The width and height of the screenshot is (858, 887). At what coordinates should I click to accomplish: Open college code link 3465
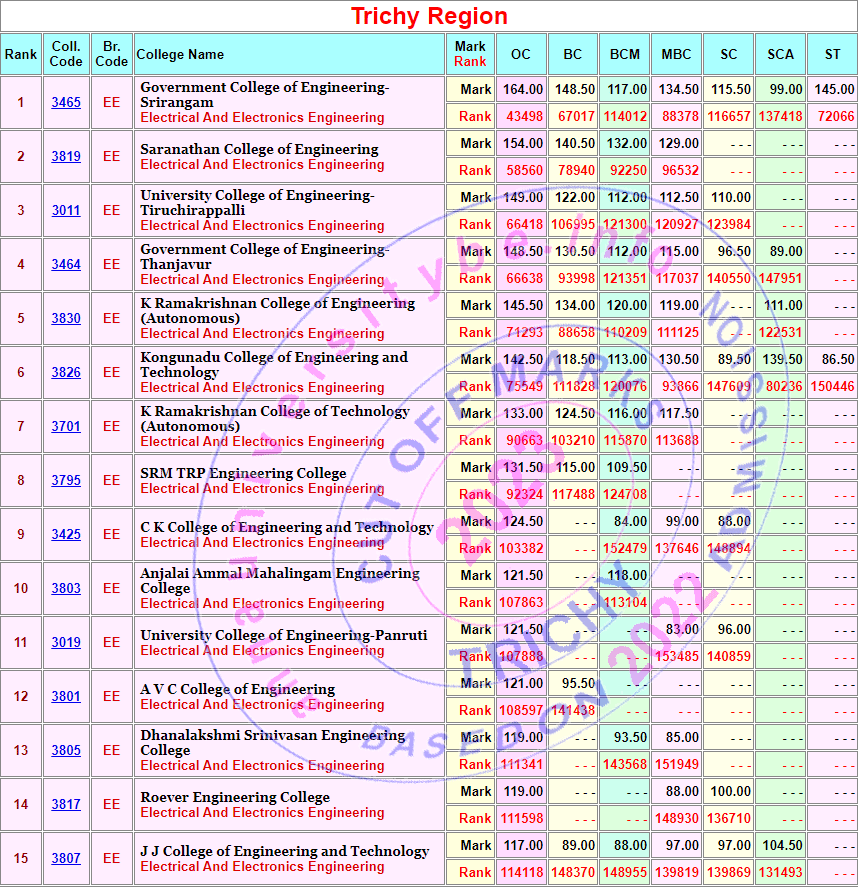click(66, 103)
